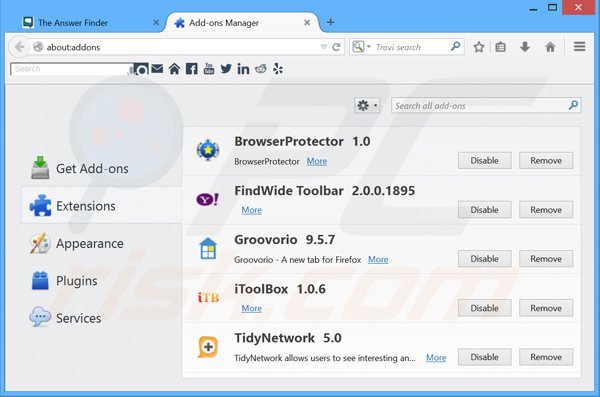Remove the iToolBox extension
This screenshot has width=600, height=397.
tap(546, 308)
